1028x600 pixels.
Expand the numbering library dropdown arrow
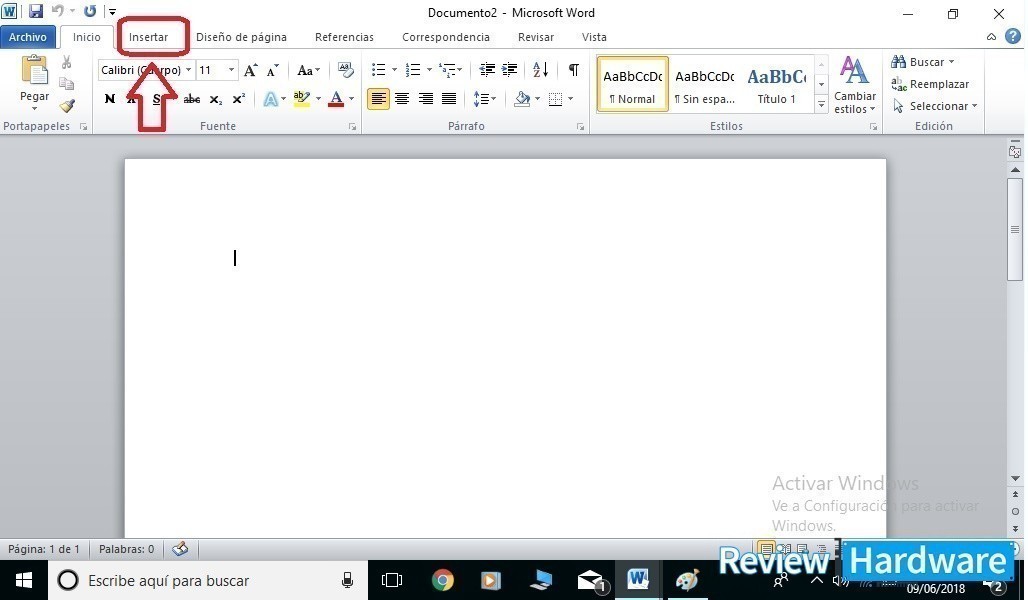[429, 70]
